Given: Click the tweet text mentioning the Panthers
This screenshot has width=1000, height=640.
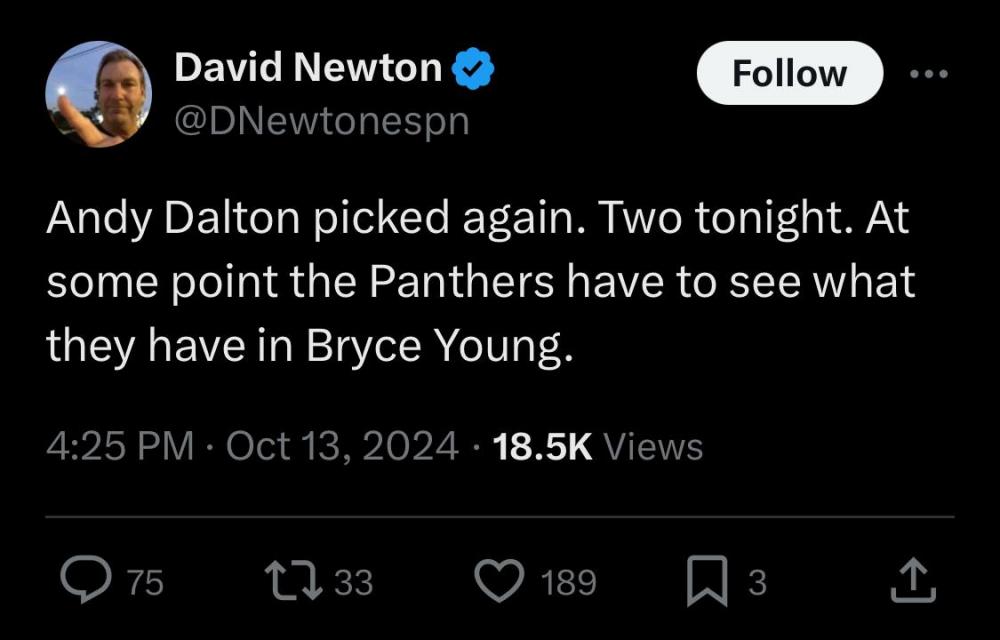Looking at the screenshot, I should click(480, 283).
